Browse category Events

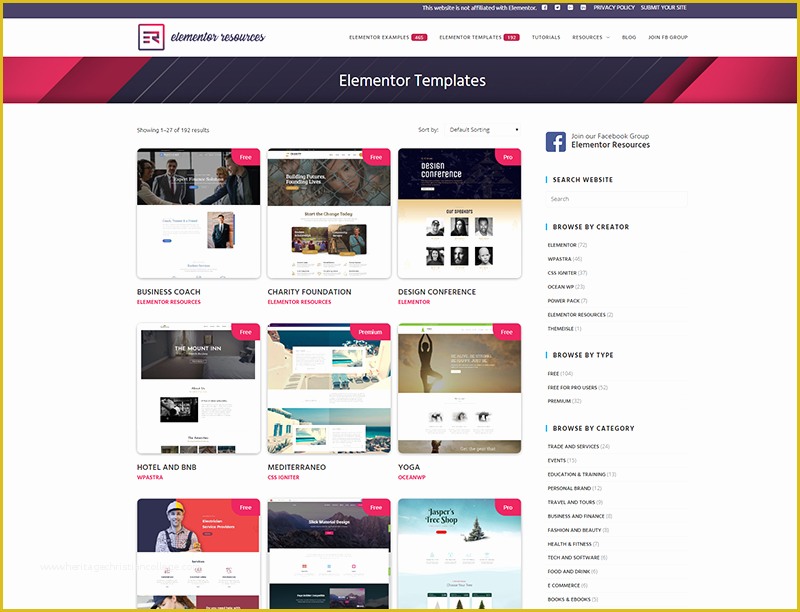tap(562, 461)
